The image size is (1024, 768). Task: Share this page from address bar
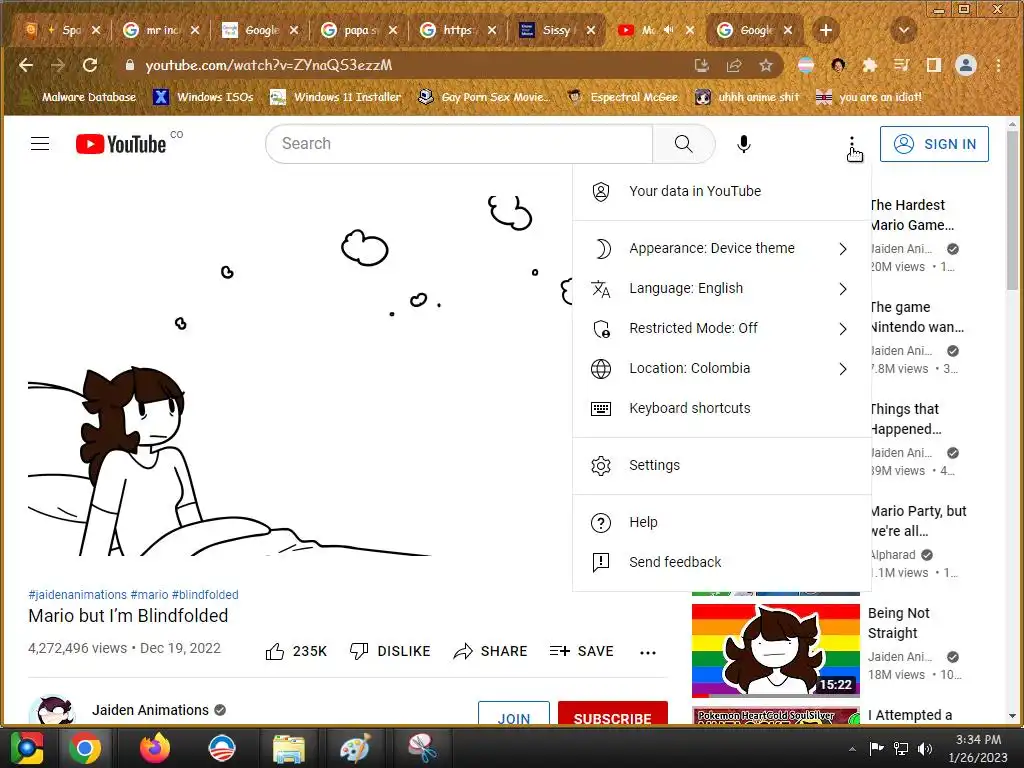pos(733,65)
